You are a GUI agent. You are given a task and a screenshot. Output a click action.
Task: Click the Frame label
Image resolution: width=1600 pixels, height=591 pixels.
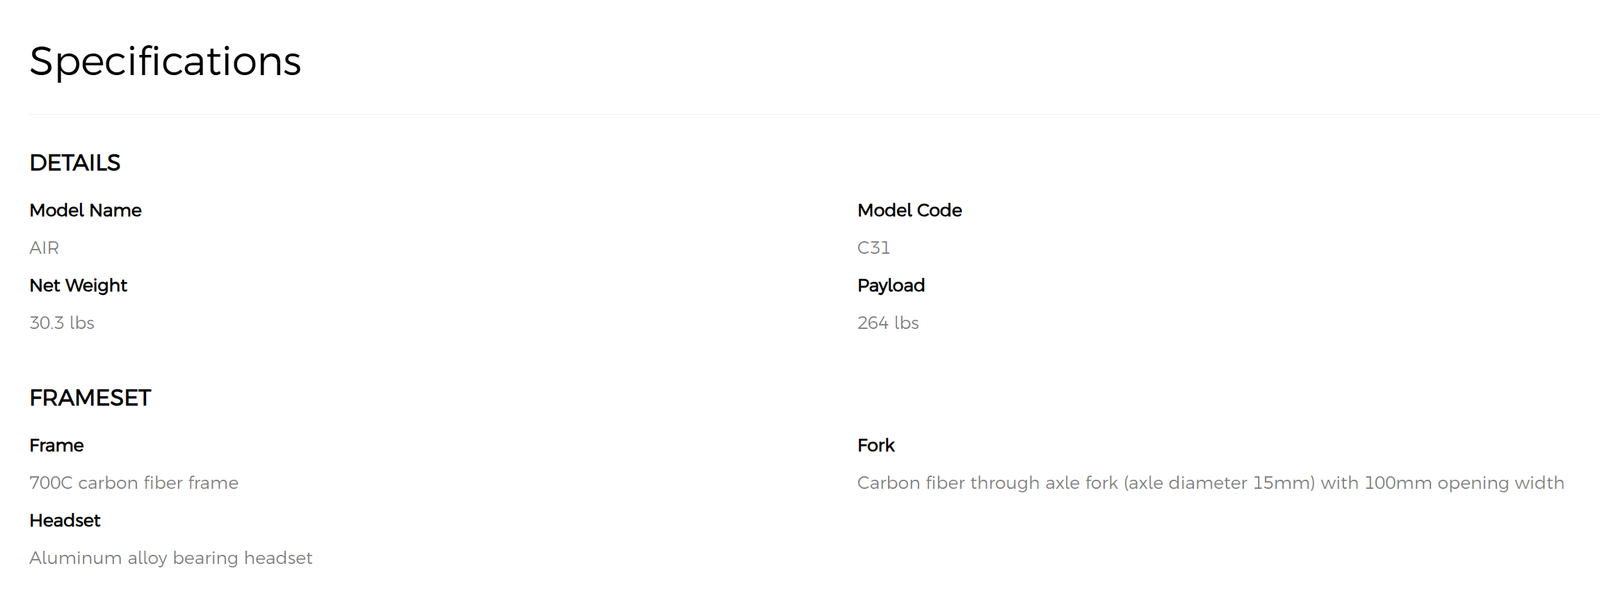56,445
